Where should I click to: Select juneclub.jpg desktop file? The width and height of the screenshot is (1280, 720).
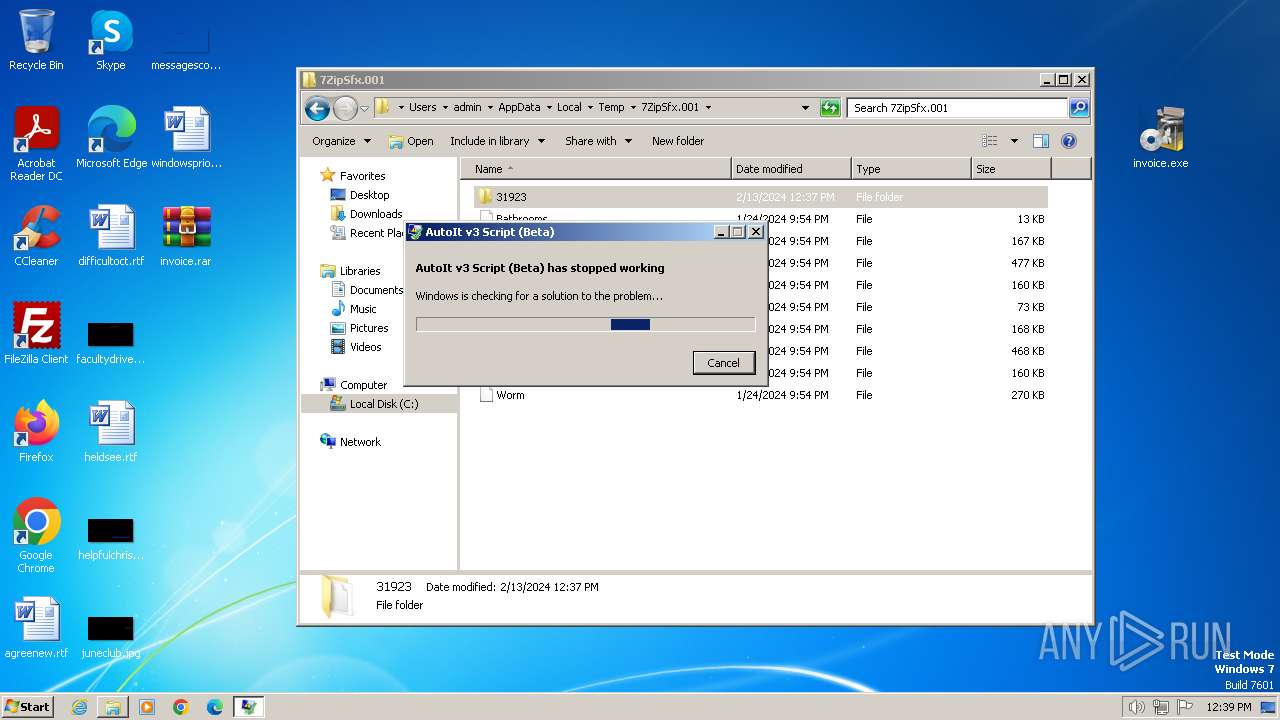tap(111, 636)
